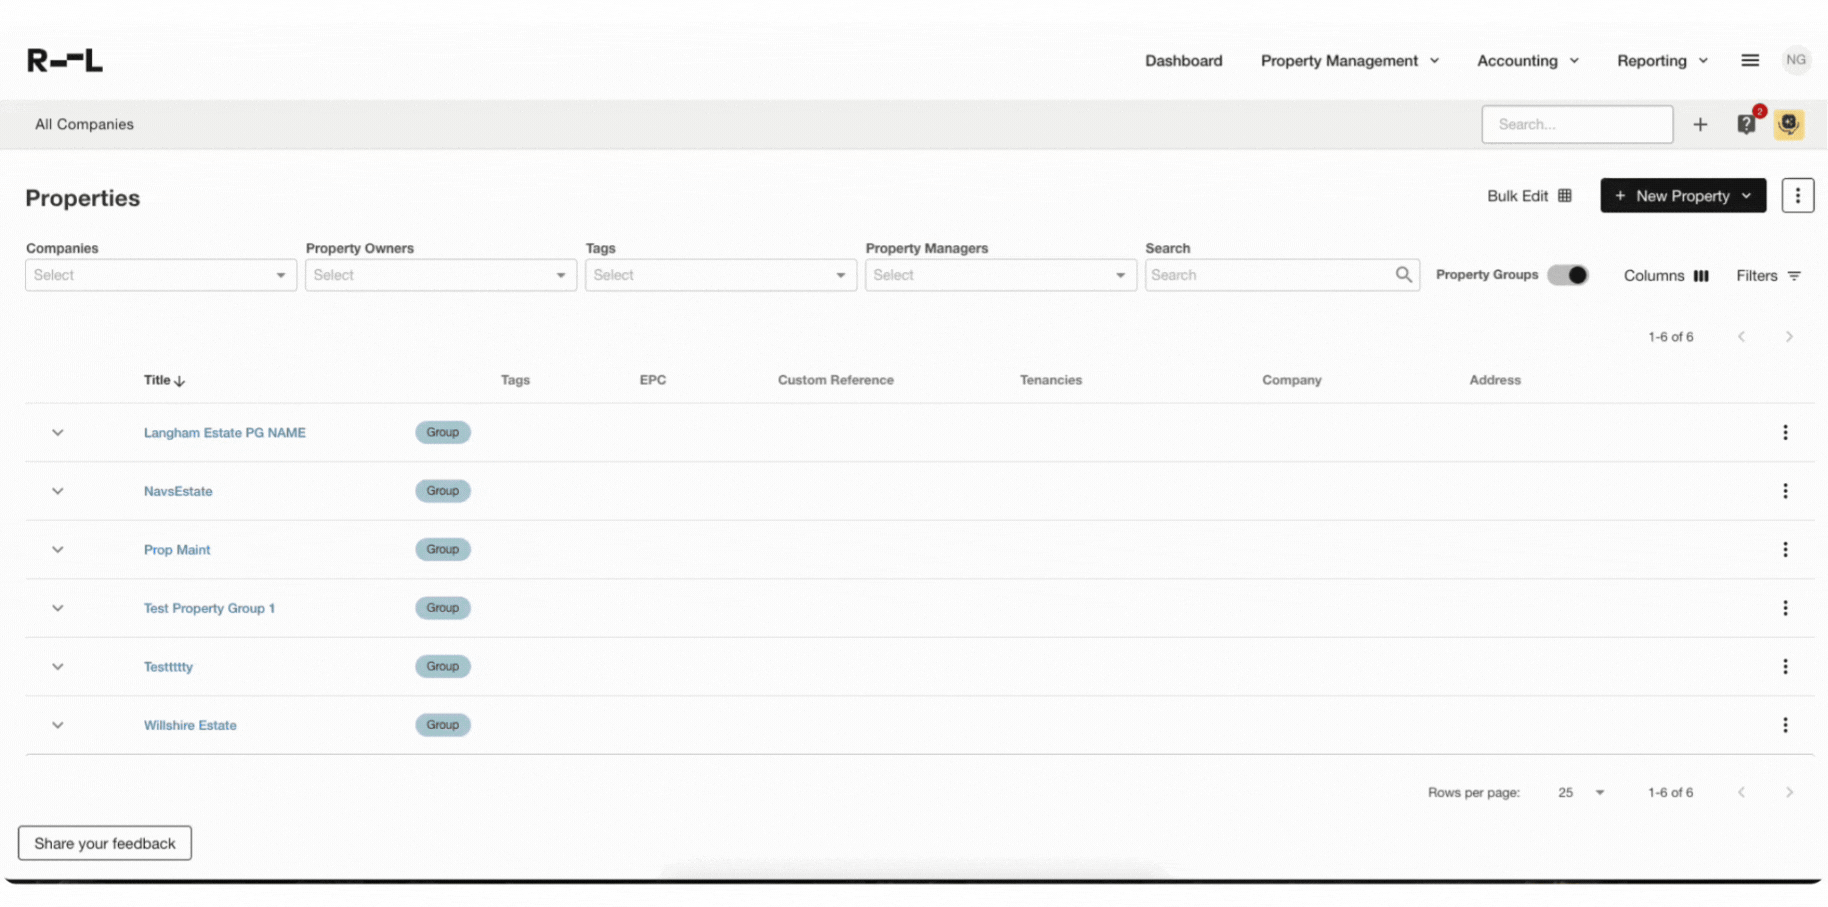Expand the Test Property Group 1 row

[x=58, y=608]
